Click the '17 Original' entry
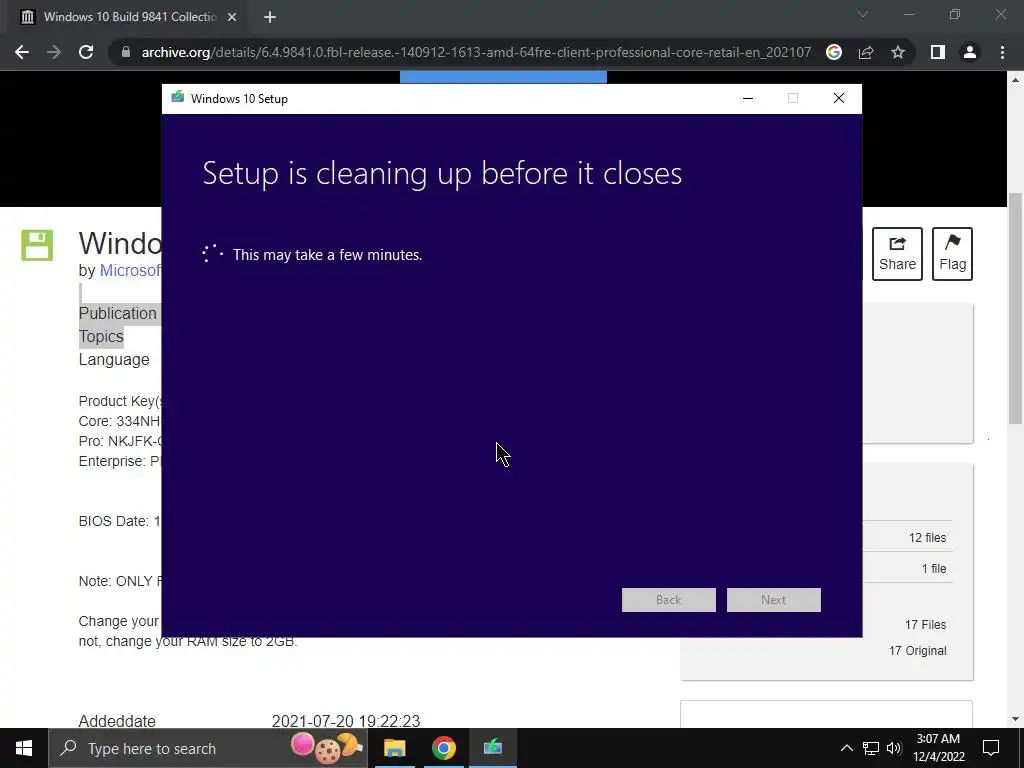This screenshot has height=768, width=1024. tap(918, 650)
